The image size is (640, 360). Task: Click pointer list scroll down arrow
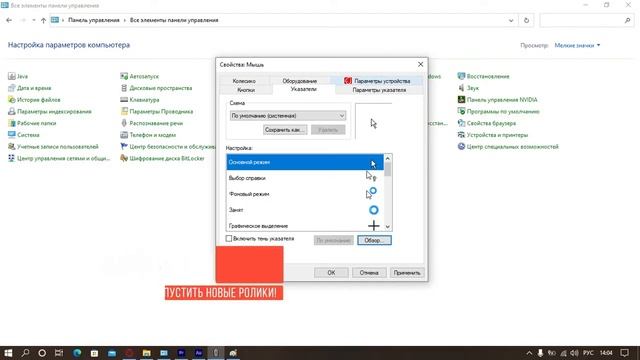pos(387,227)
